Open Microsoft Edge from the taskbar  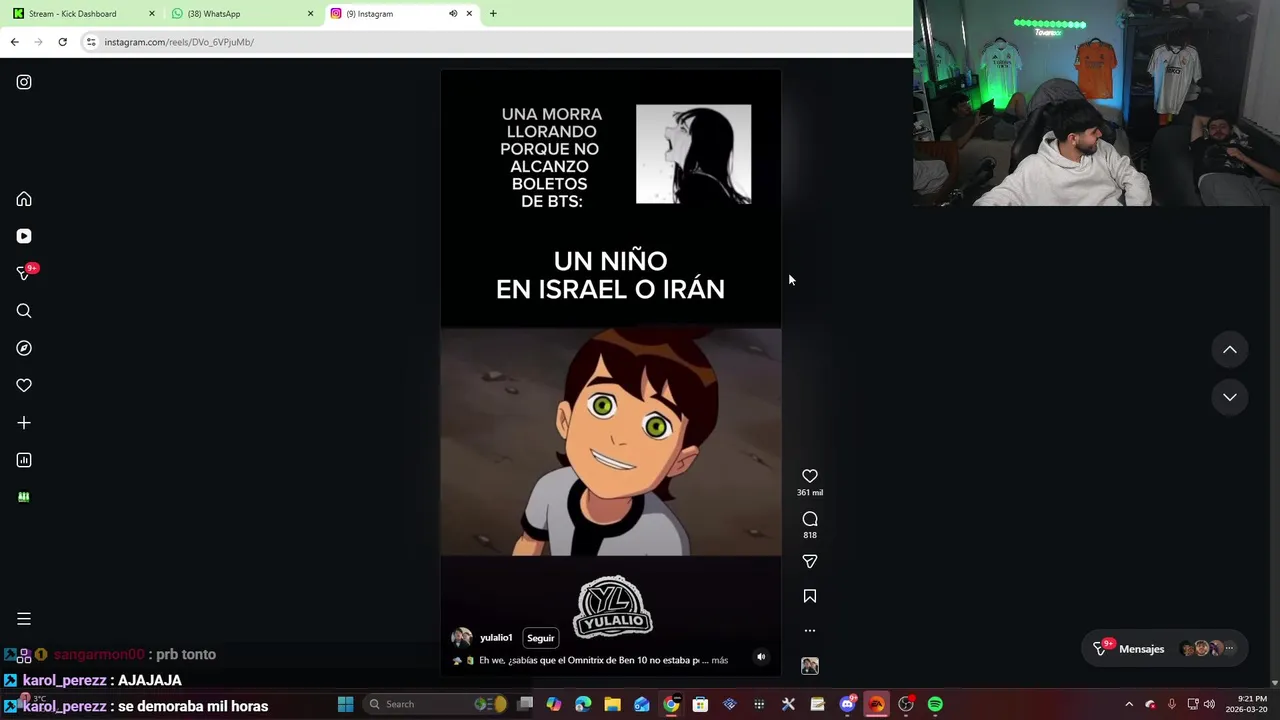pos(583,704)
